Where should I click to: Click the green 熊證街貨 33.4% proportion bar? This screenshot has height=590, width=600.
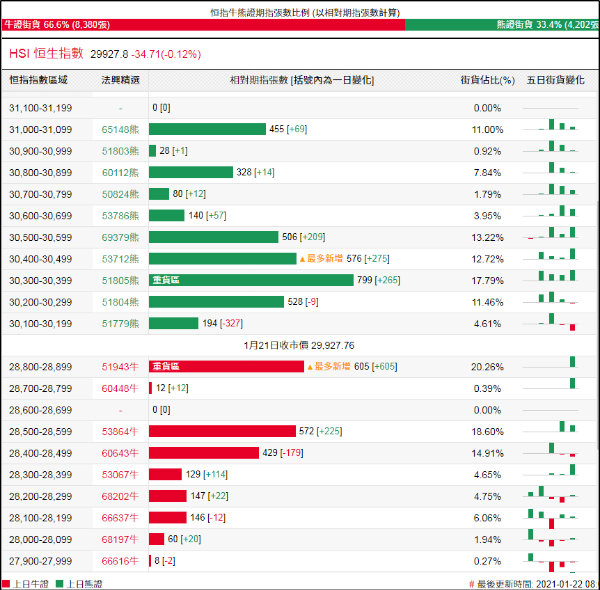[x=502, y=25]
